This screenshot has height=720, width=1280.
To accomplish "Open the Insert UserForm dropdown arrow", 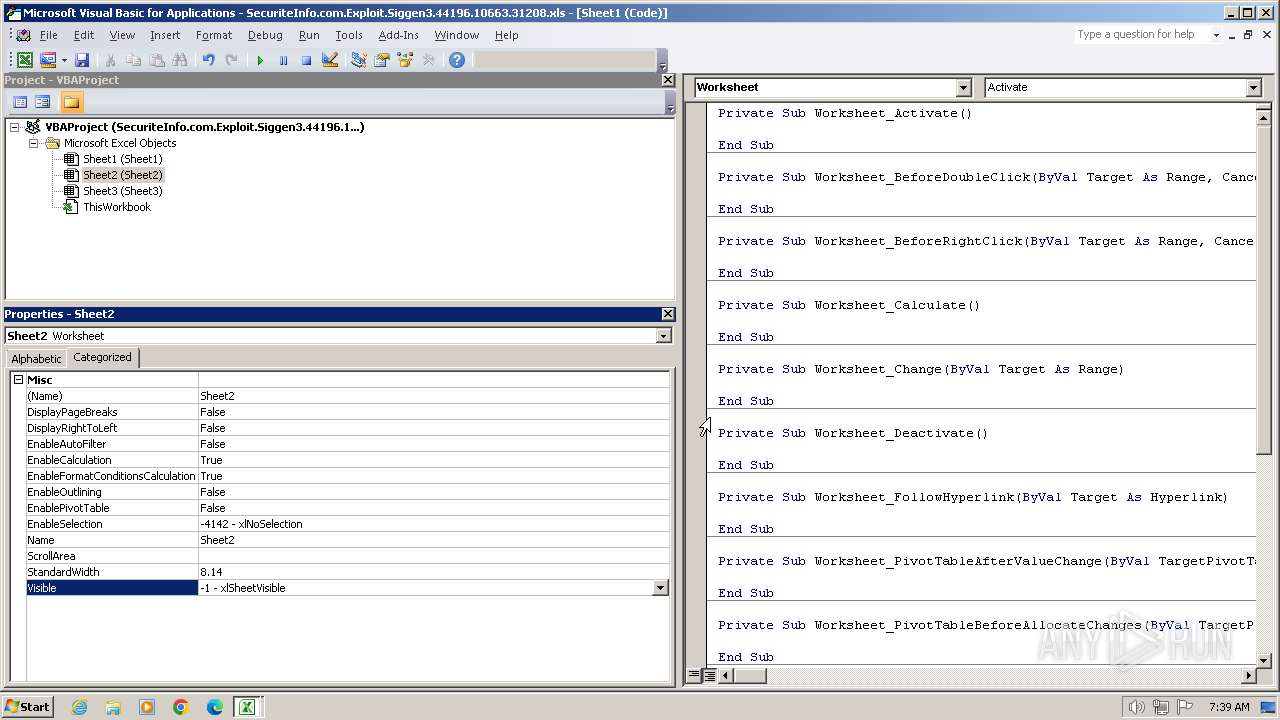I will [x=64, y=61].
